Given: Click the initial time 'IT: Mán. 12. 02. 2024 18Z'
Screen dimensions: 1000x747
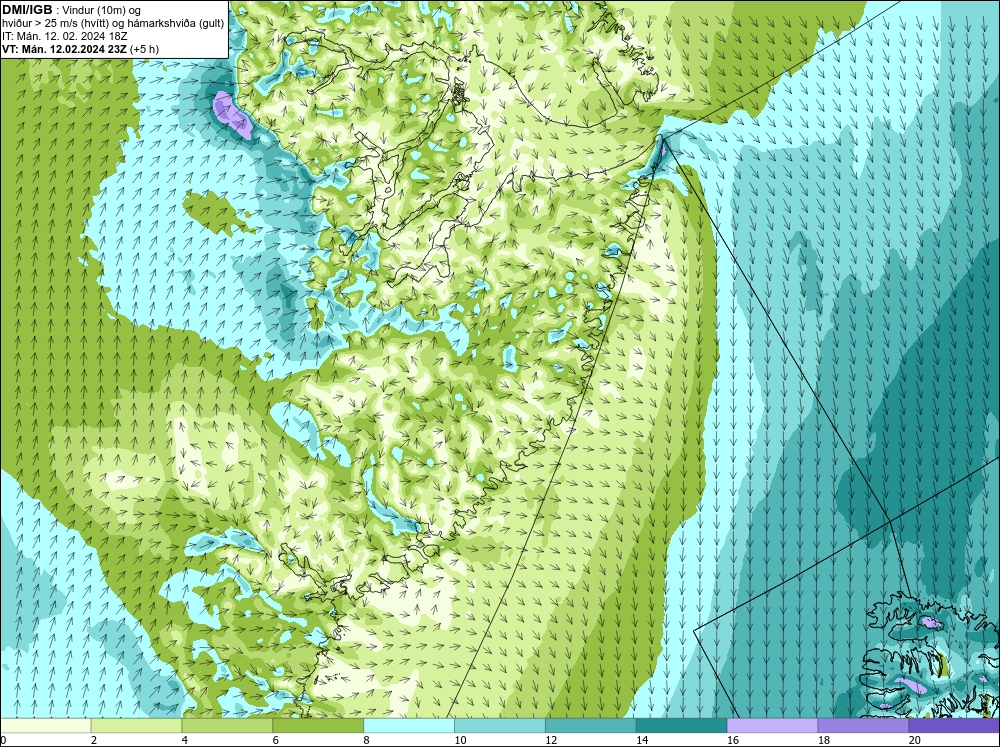Looking at the screenshot, I should 64,36.
